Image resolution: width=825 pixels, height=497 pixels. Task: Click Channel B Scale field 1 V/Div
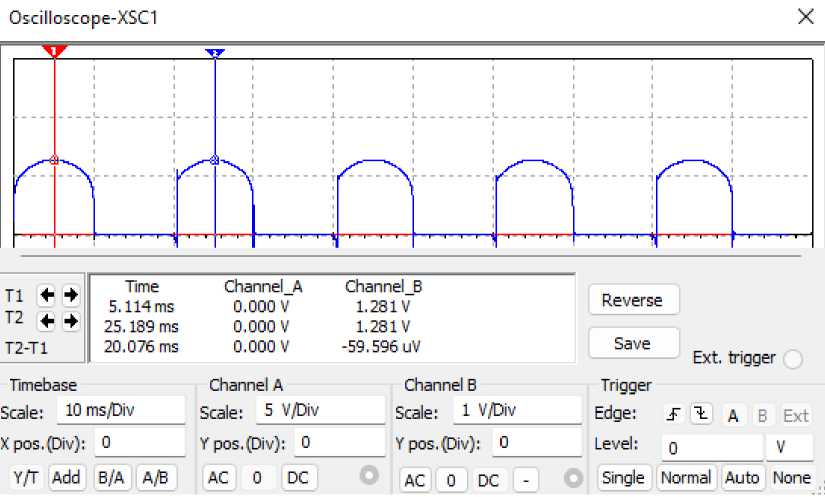tap(518, 410)
